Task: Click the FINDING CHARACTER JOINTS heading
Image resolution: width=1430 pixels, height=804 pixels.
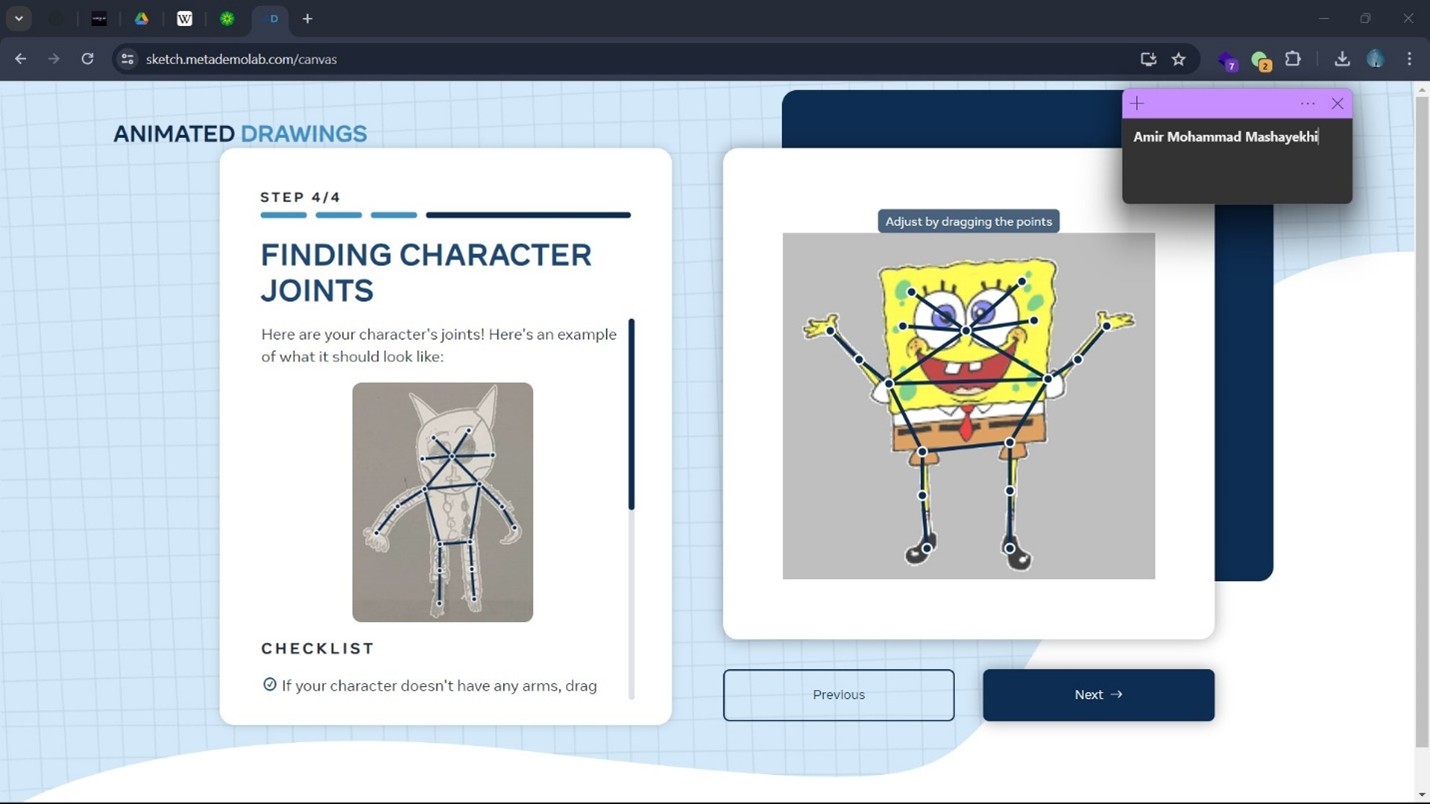Action: [426, 272]
